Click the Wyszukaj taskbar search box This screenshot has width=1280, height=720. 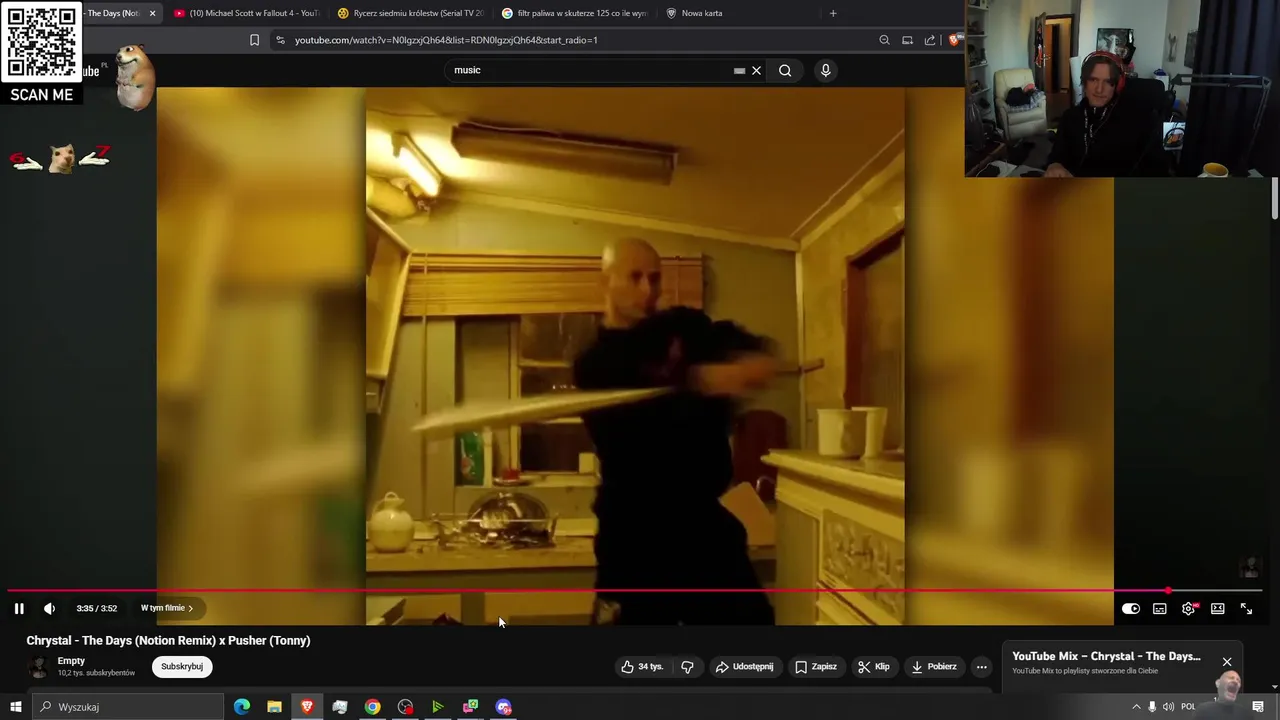127,707
